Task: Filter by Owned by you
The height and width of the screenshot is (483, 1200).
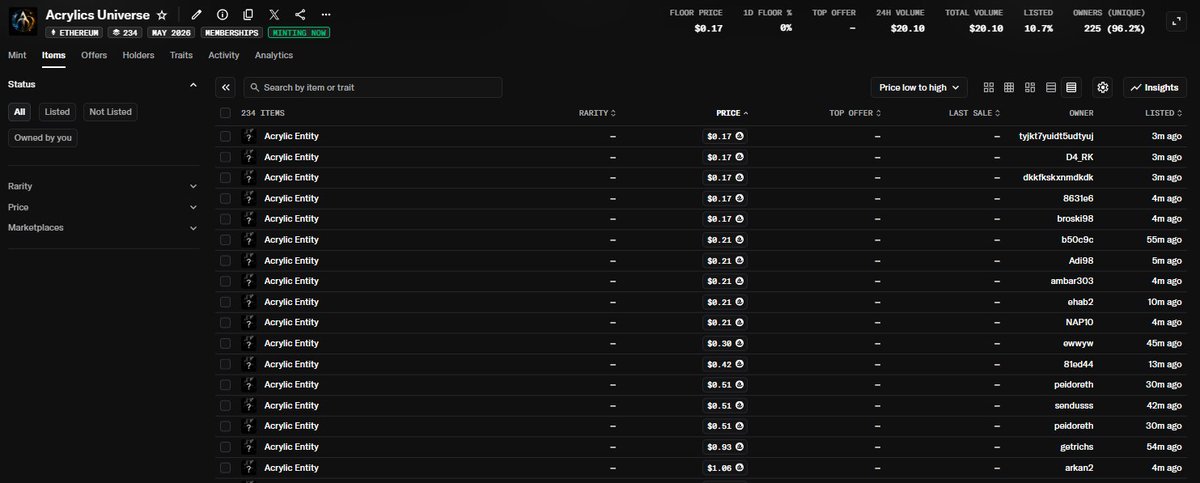Action: point(43,138)
